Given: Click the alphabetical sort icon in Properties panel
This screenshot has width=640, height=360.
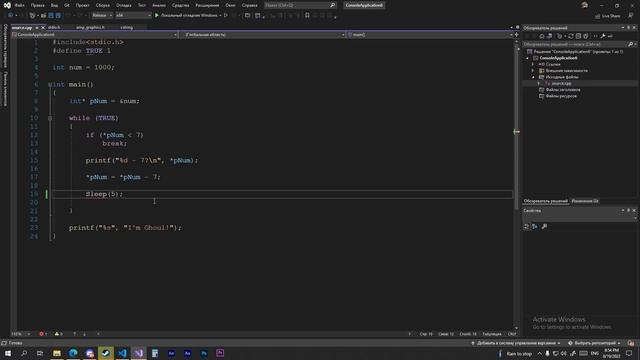Looking at the screenshot, I should point(534,227).
